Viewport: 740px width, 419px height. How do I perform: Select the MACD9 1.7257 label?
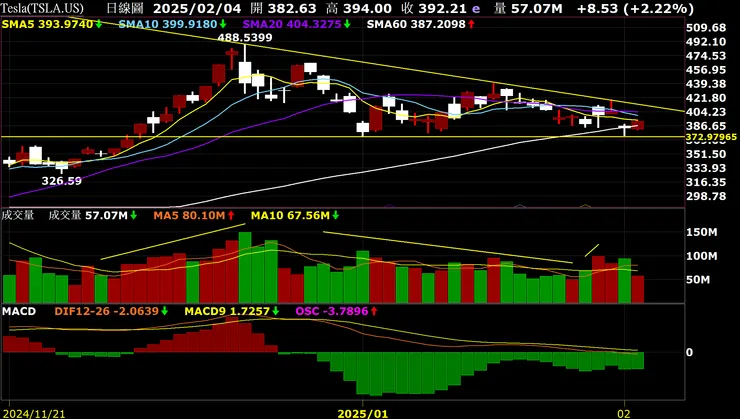click(227, 311)
